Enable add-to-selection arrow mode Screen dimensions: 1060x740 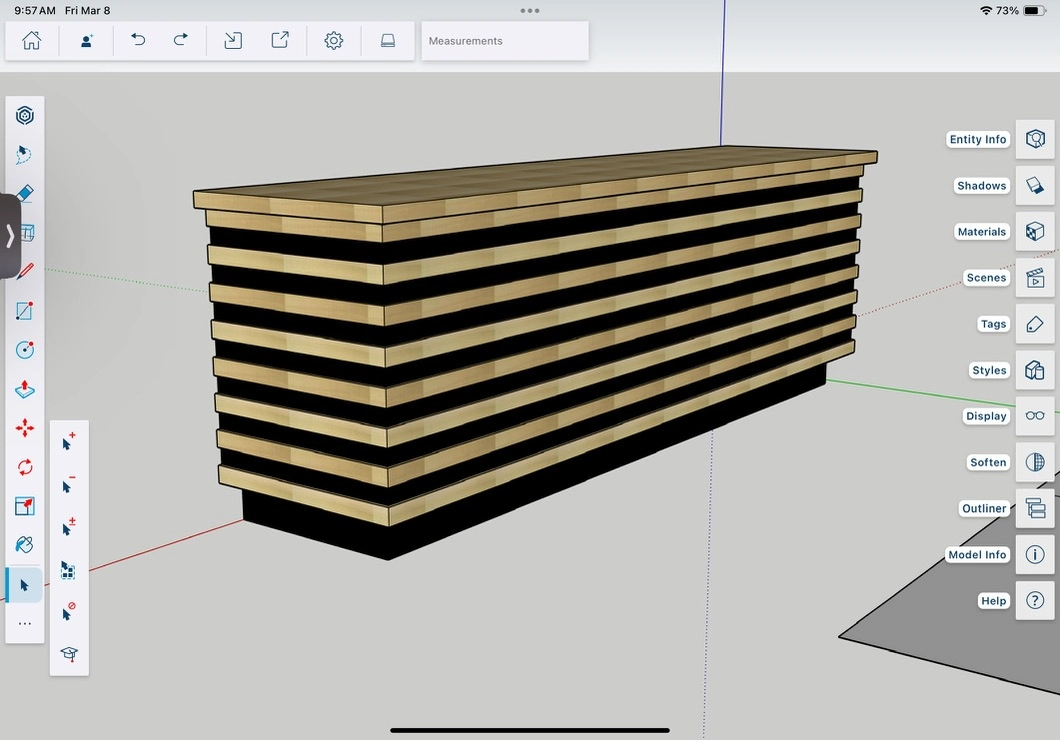(x=69, y=442)
